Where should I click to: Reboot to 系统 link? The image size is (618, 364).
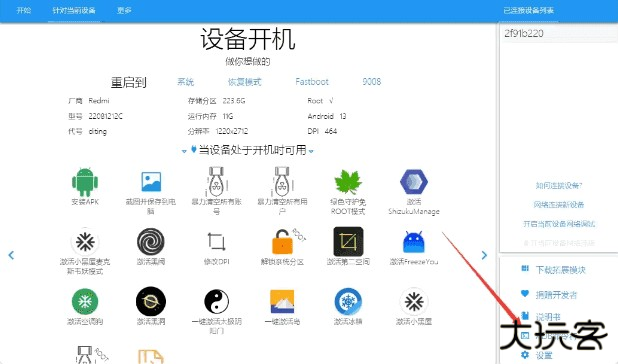tap(186, 82)
